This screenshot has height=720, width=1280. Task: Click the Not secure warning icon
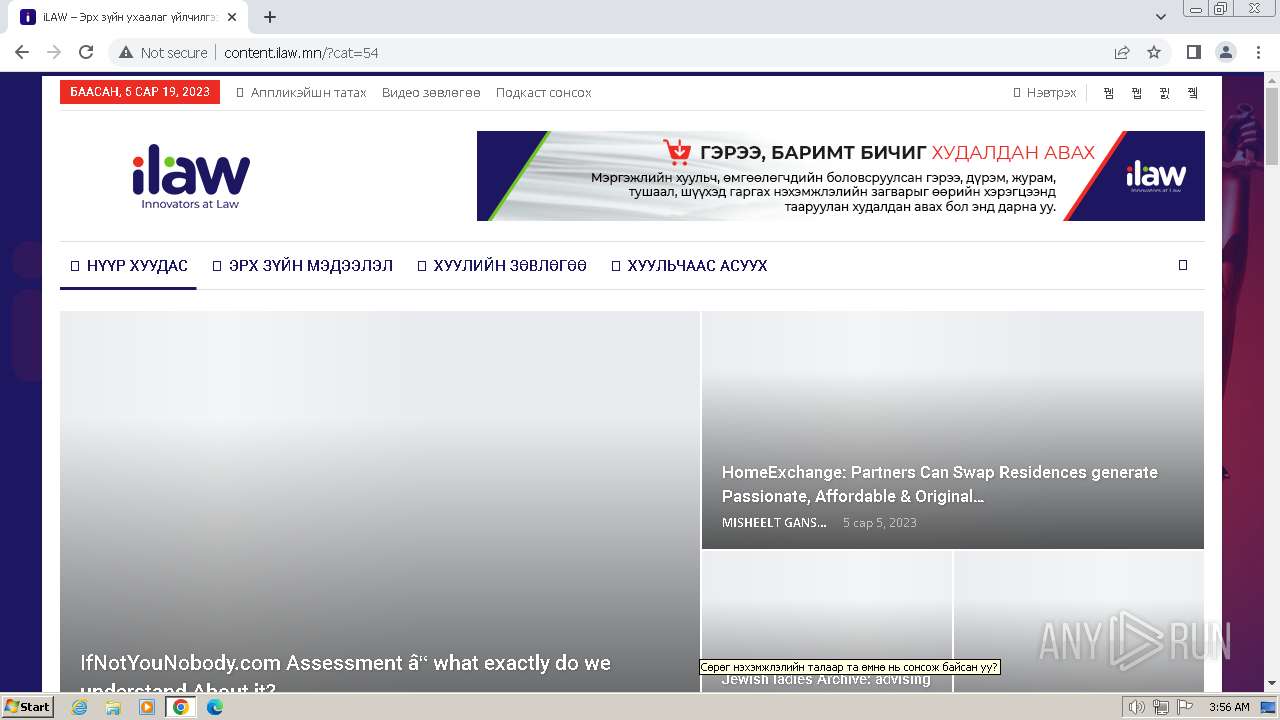125,52
